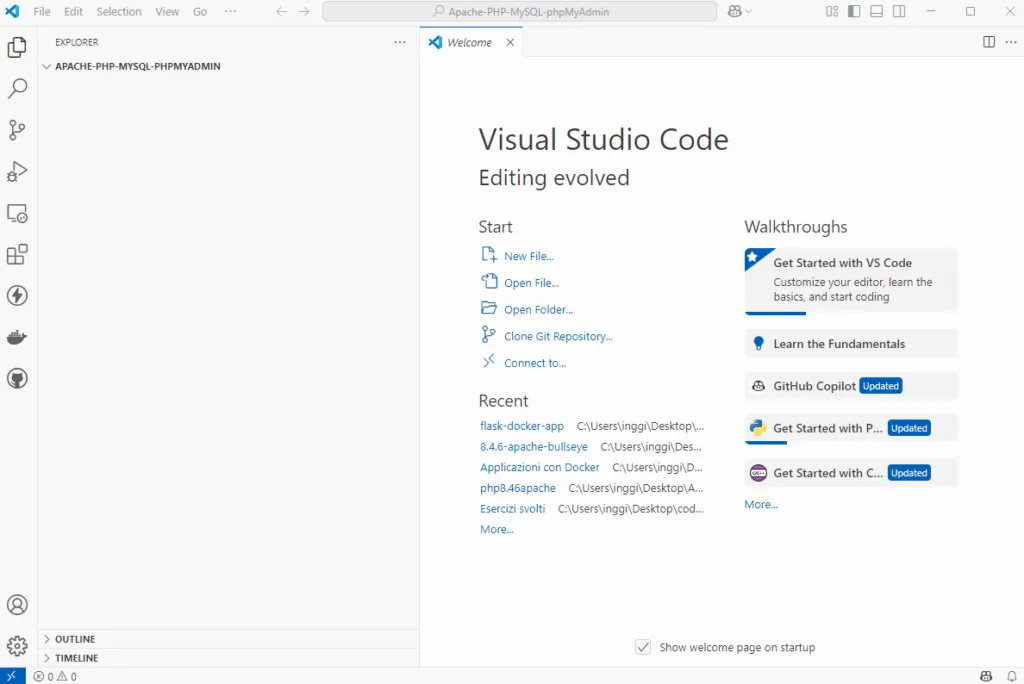Show more menu items via ellipsis
This screenshot has height=684, width=1024.
click(x=231, y=11)
